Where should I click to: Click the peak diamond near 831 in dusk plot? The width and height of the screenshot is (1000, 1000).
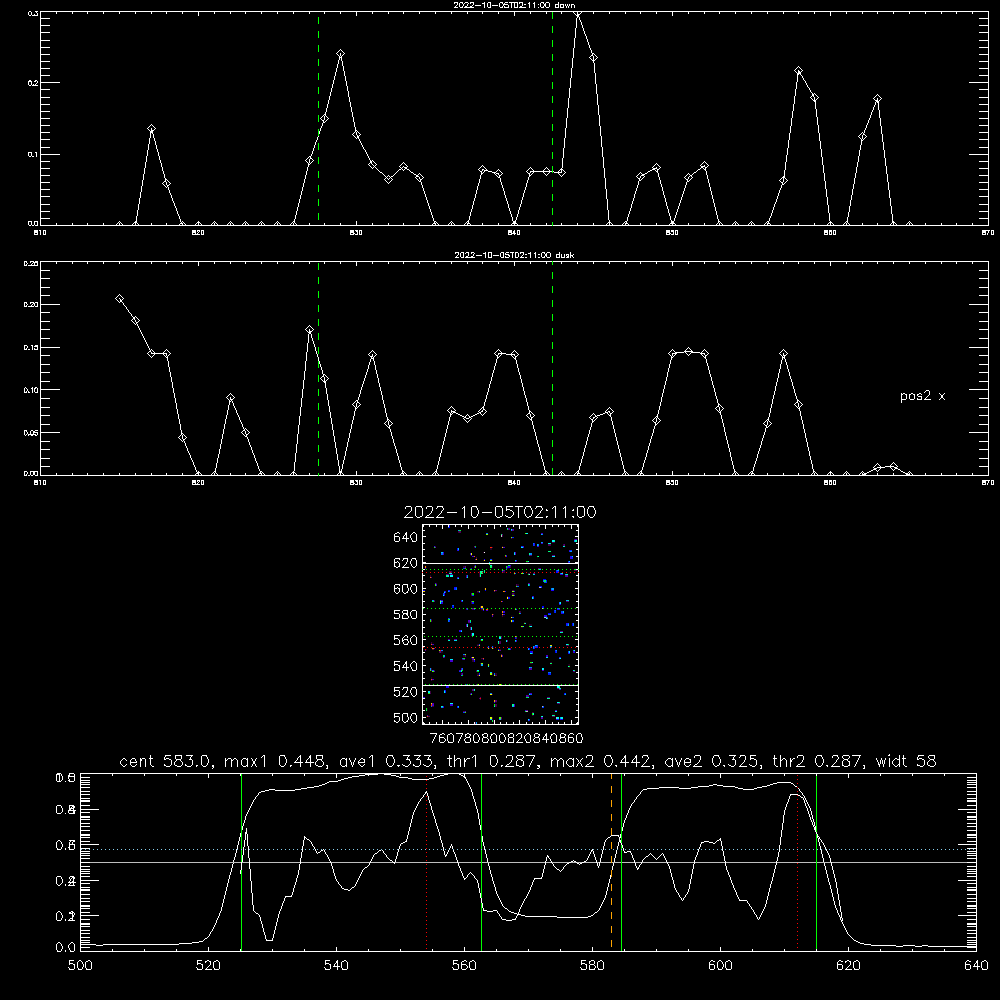click(372, 355)
